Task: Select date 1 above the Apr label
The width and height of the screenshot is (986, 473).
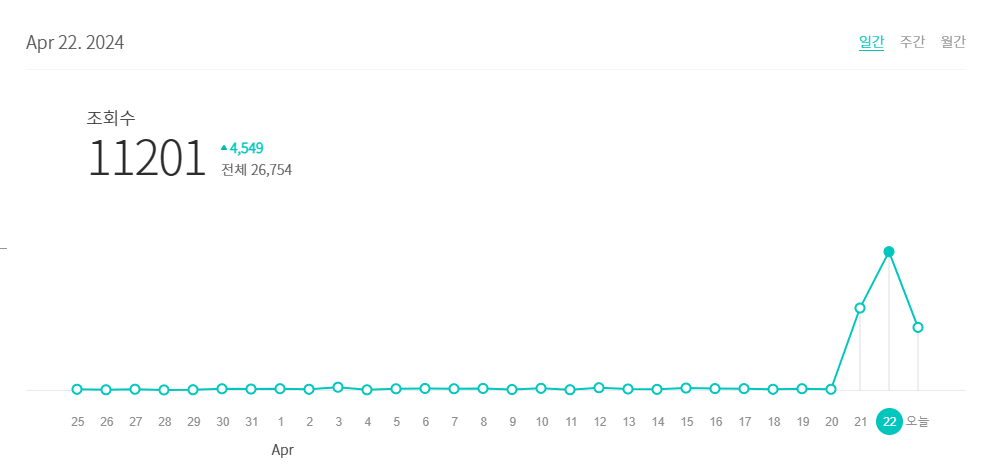Action: coord(280,422)
